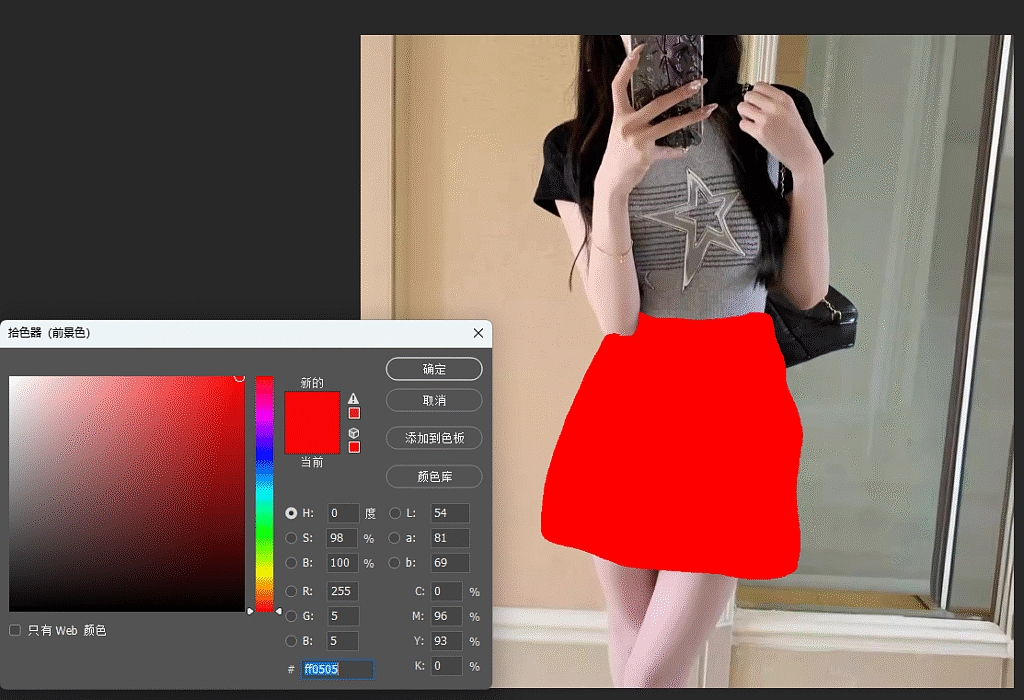Click the not web-safe cube icon

[x=353, y=433]
